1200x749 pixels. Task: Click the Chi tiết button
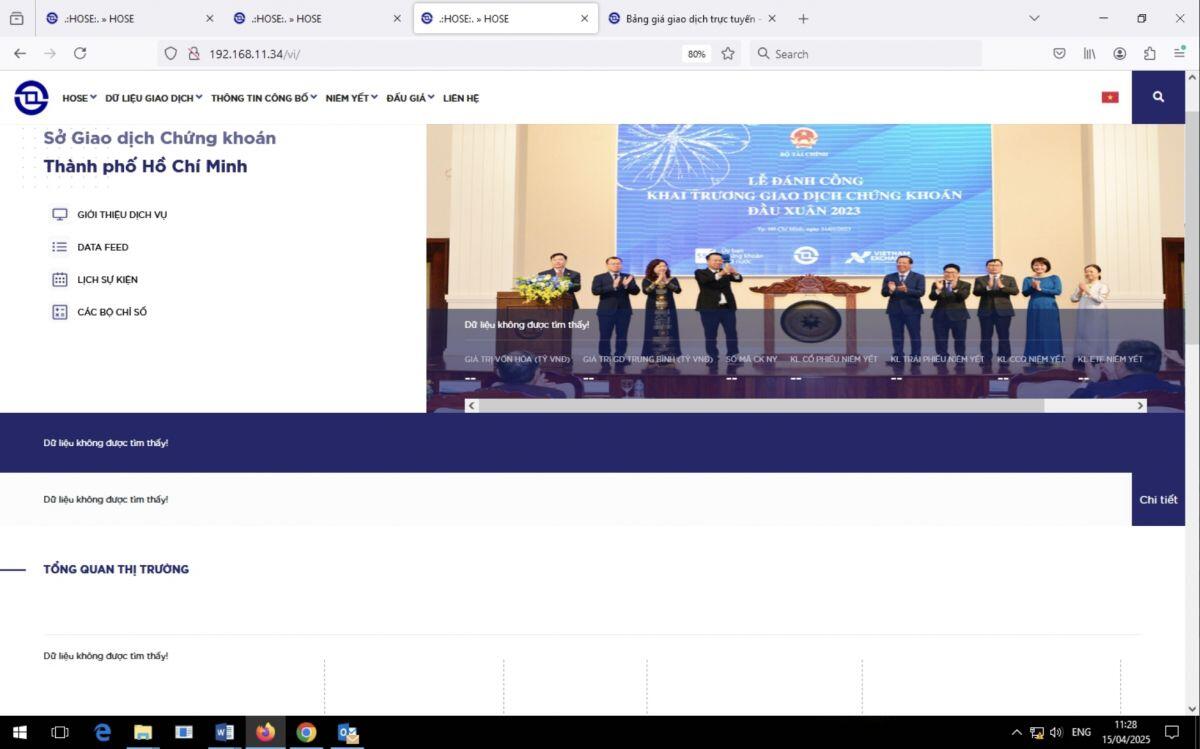coord(1158,499)
